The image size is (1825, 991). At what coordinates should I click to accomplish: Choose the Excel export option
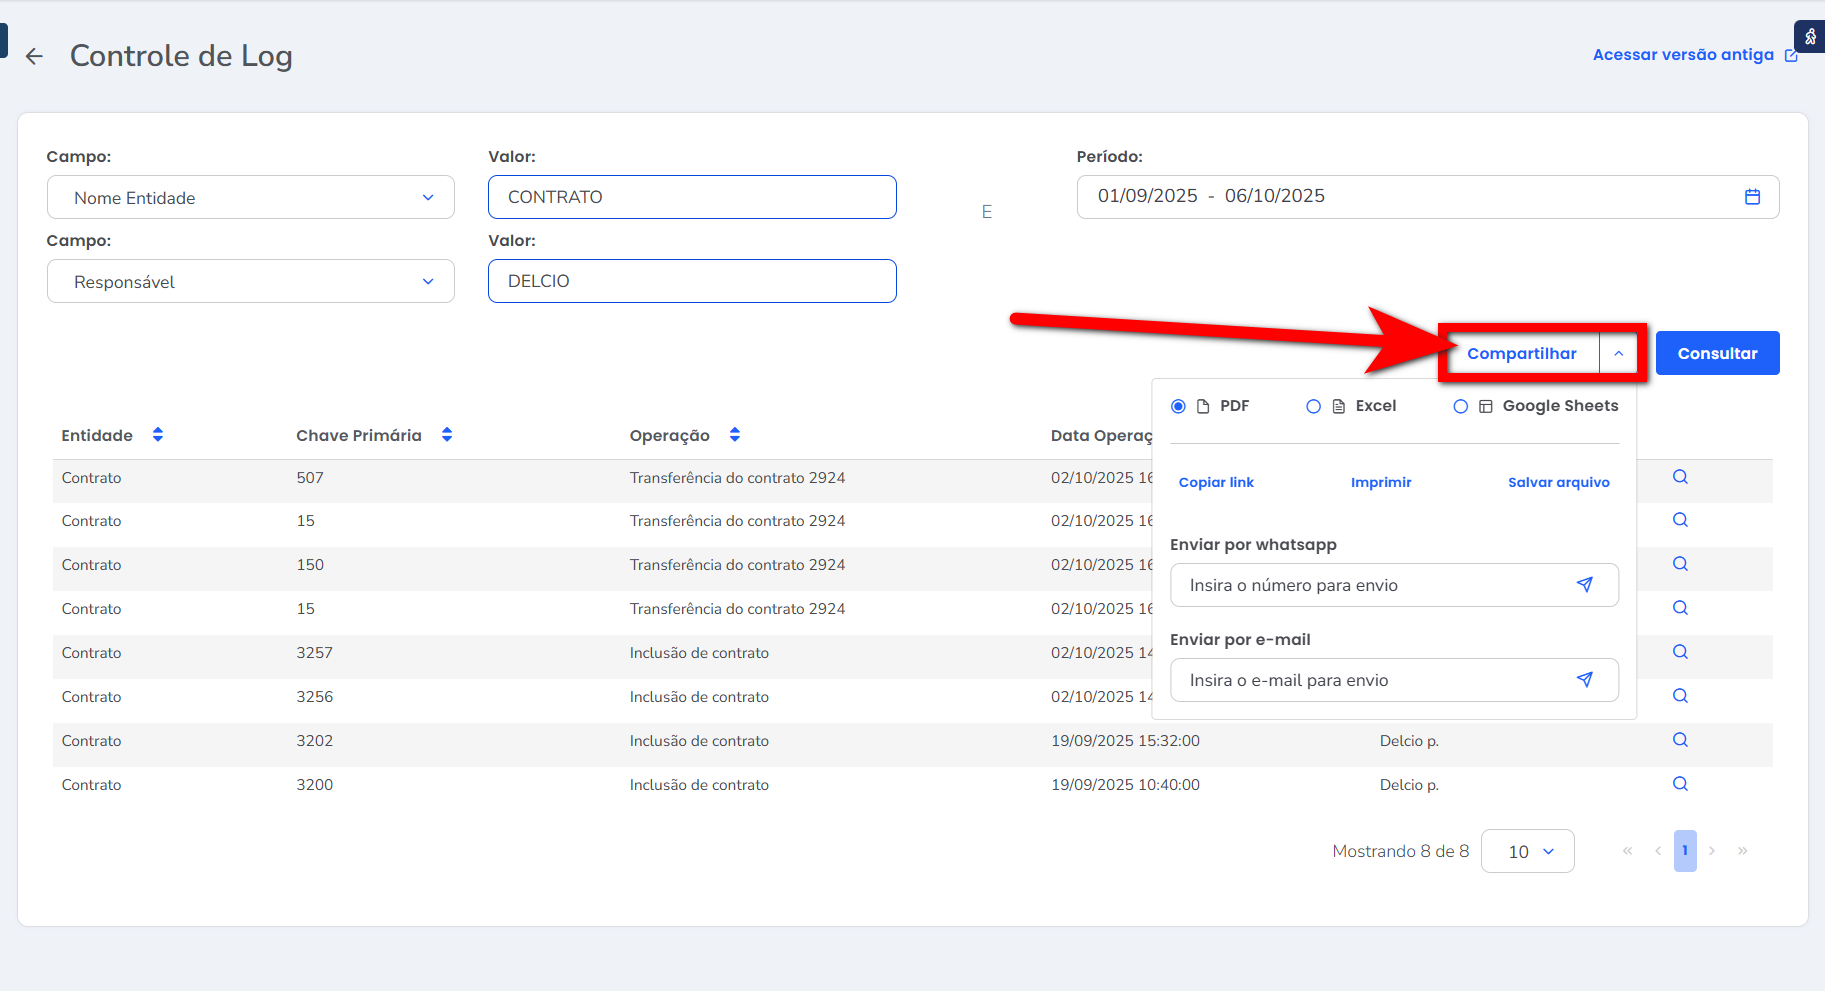[1314, 406]
